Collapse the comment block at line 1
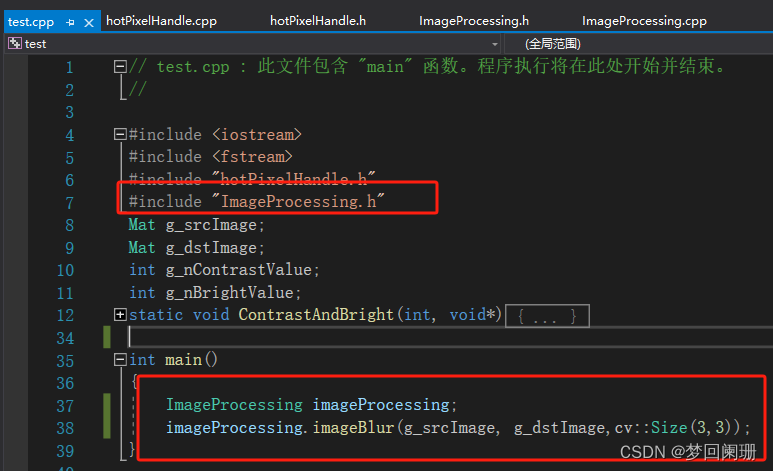The width and height of the screenshot is (773, 471). 120,66
